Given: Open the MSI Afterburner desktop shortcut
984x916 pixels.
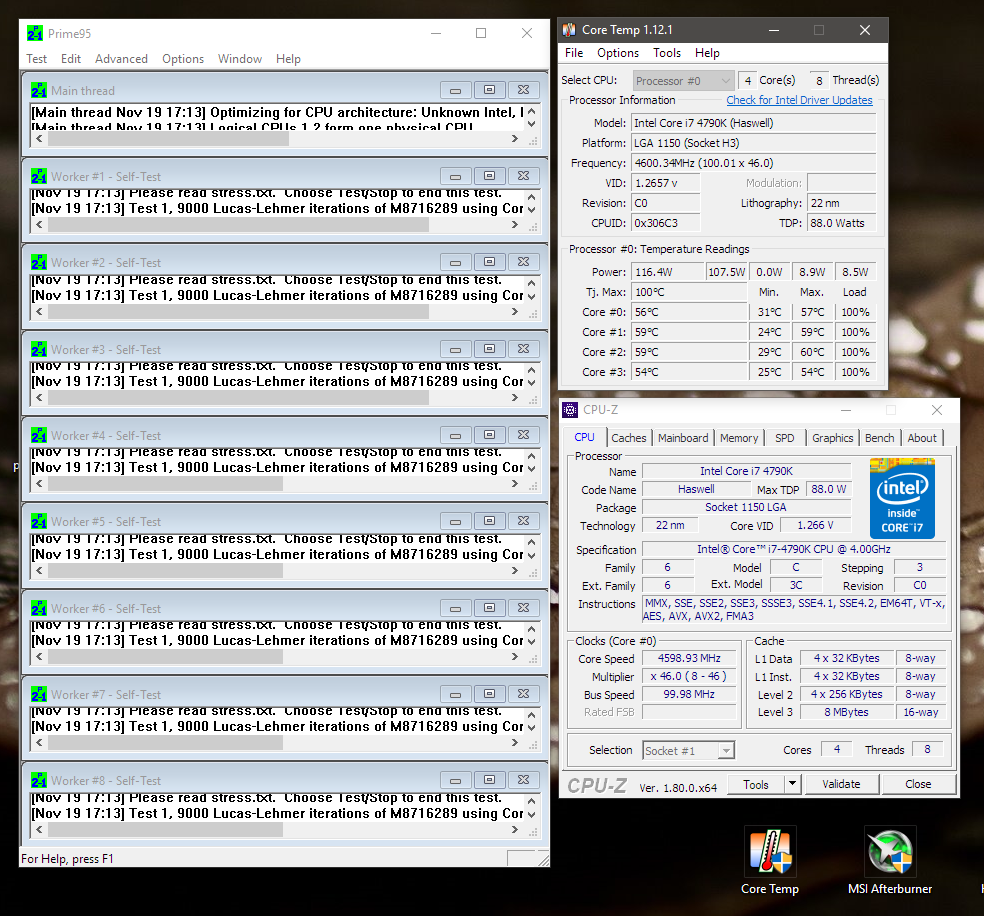Looking at the screenshot, I should tap(890, 861).
